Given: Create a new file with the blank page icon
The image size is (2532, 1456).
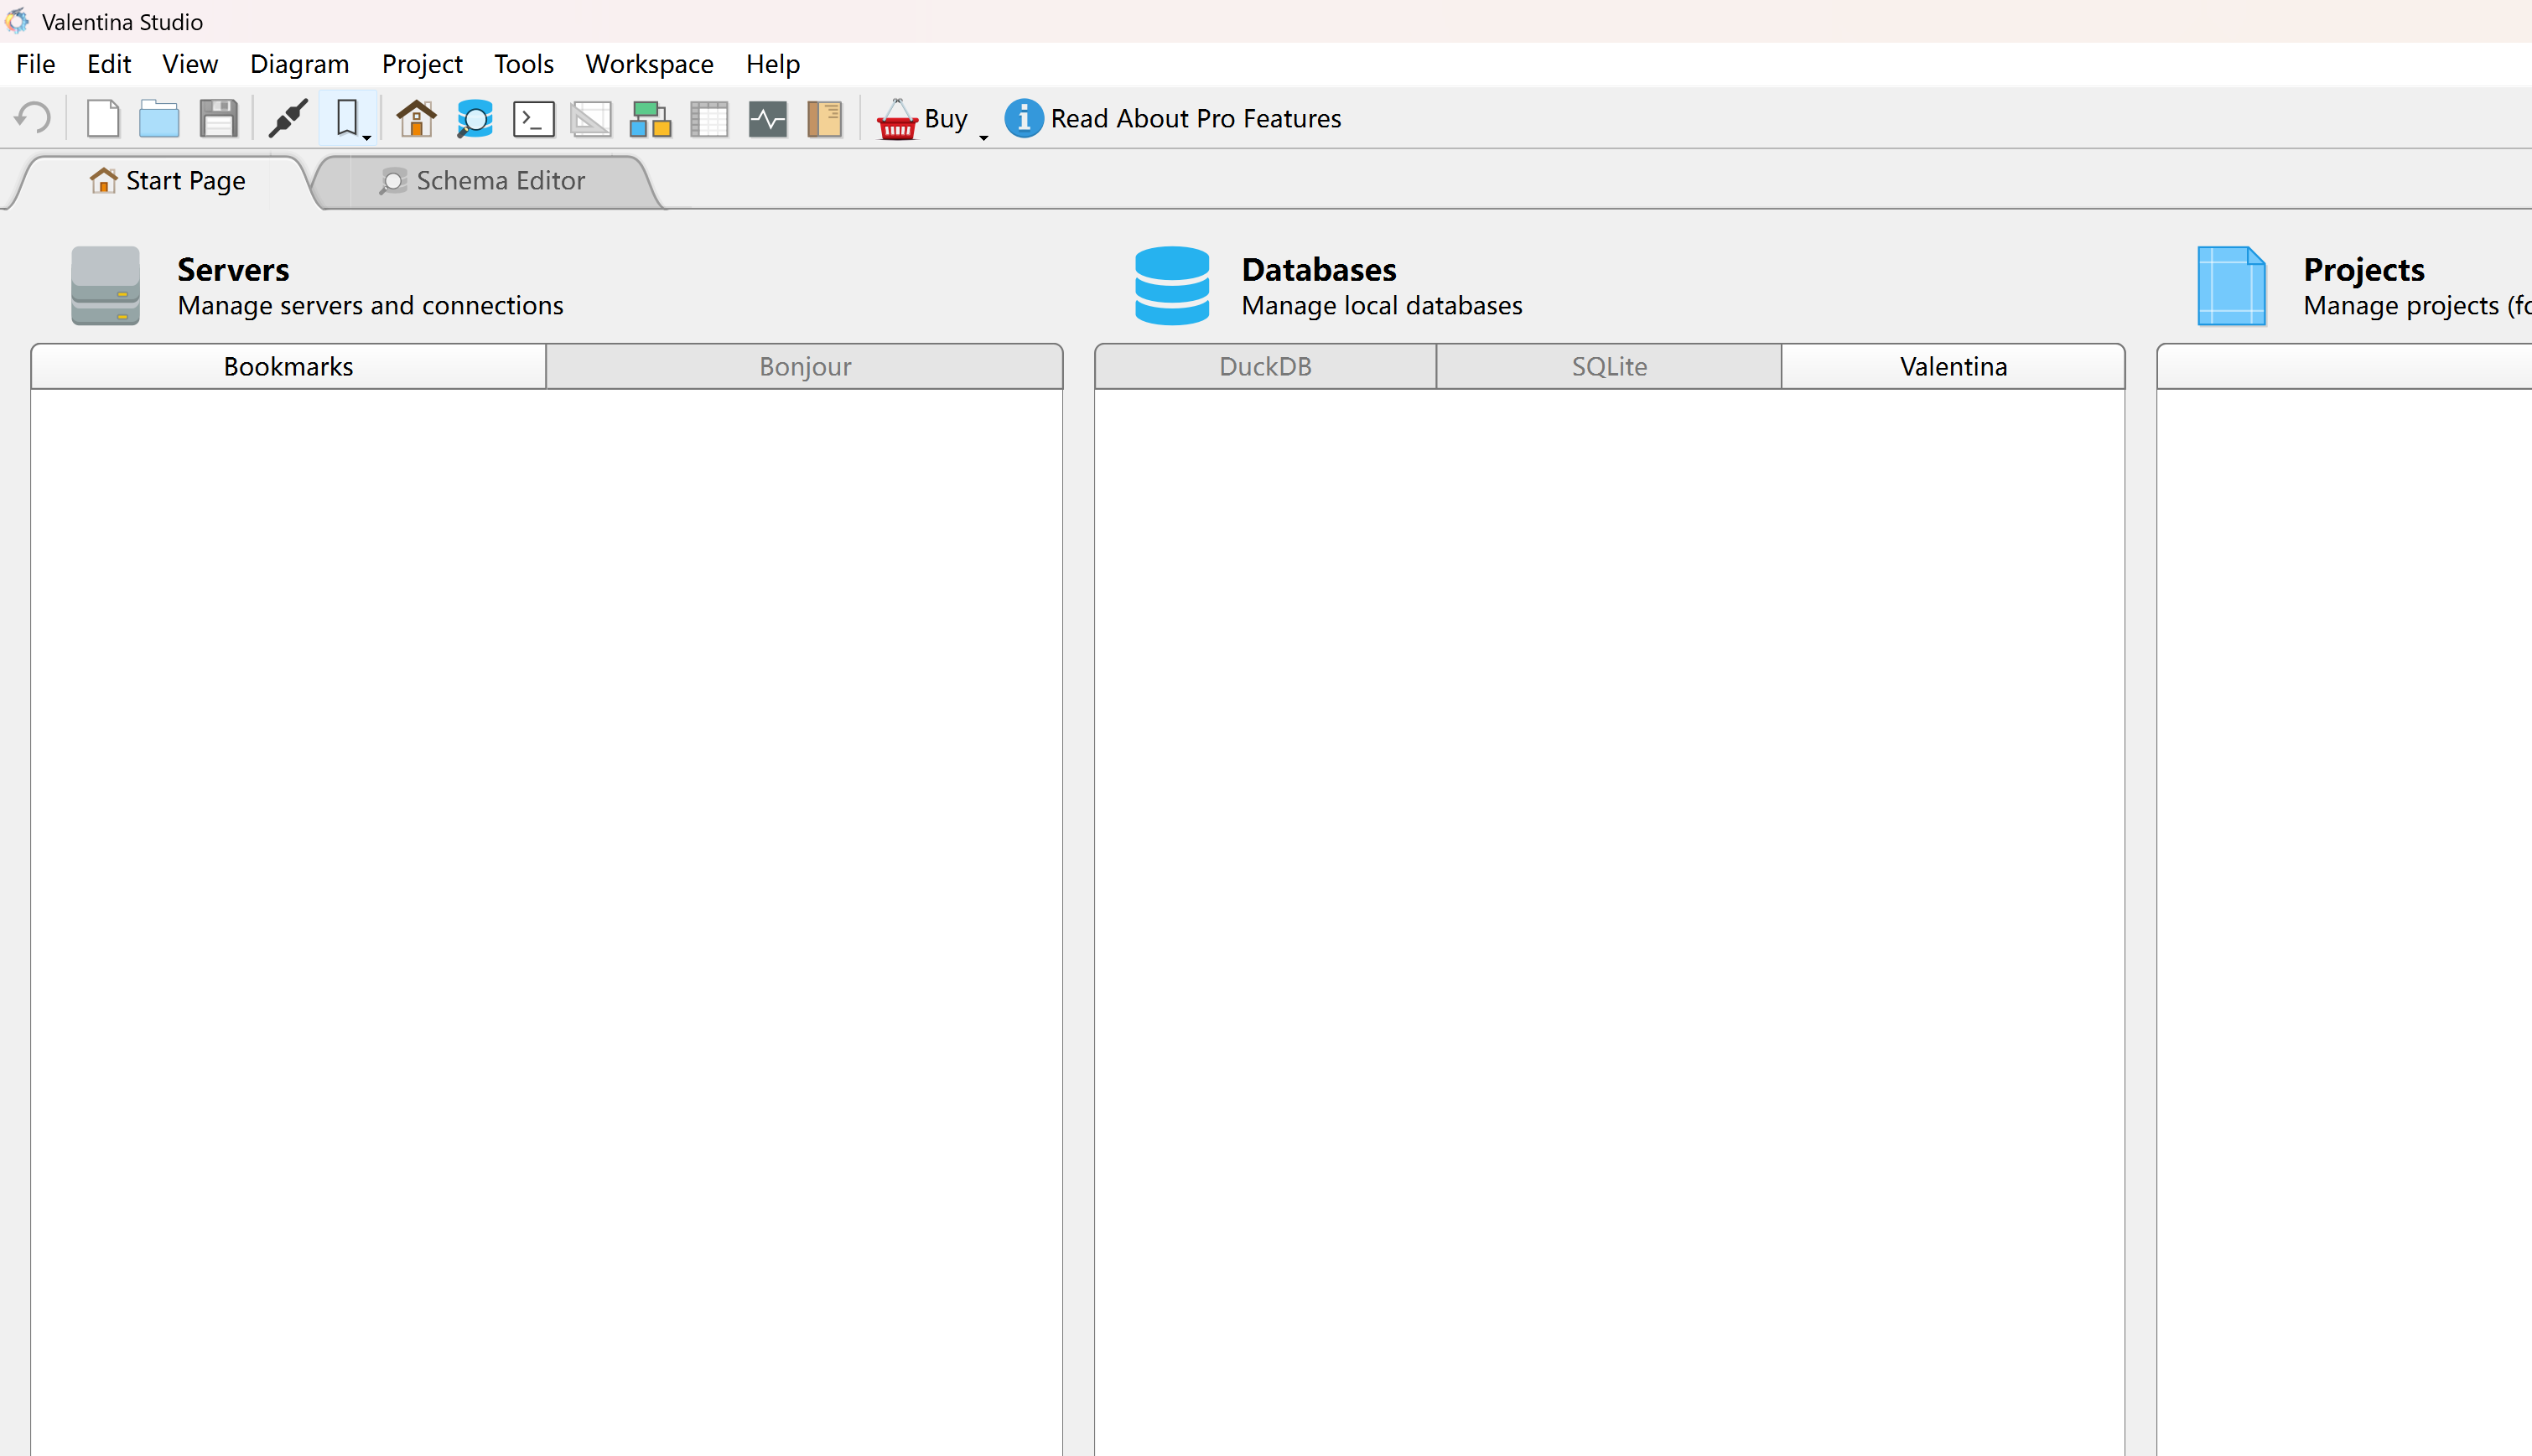Looking at the screenshot, I should (x=103, y=118).
